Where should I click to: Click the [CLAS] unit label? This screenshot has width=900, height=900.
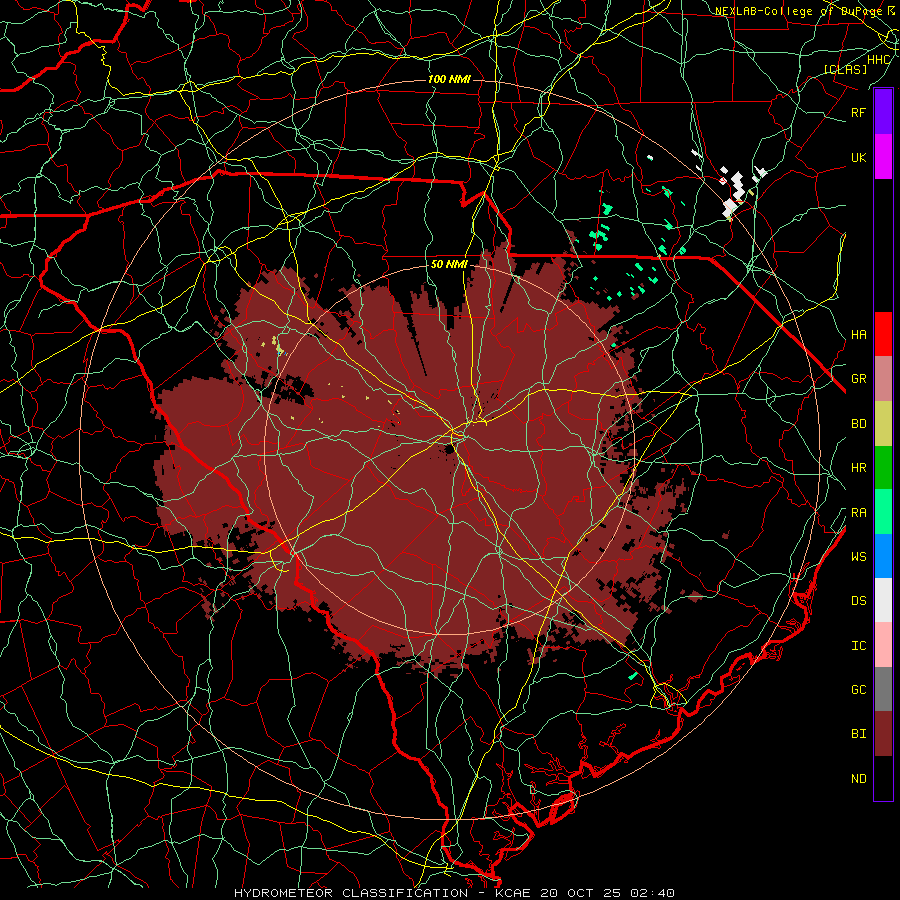845,70
